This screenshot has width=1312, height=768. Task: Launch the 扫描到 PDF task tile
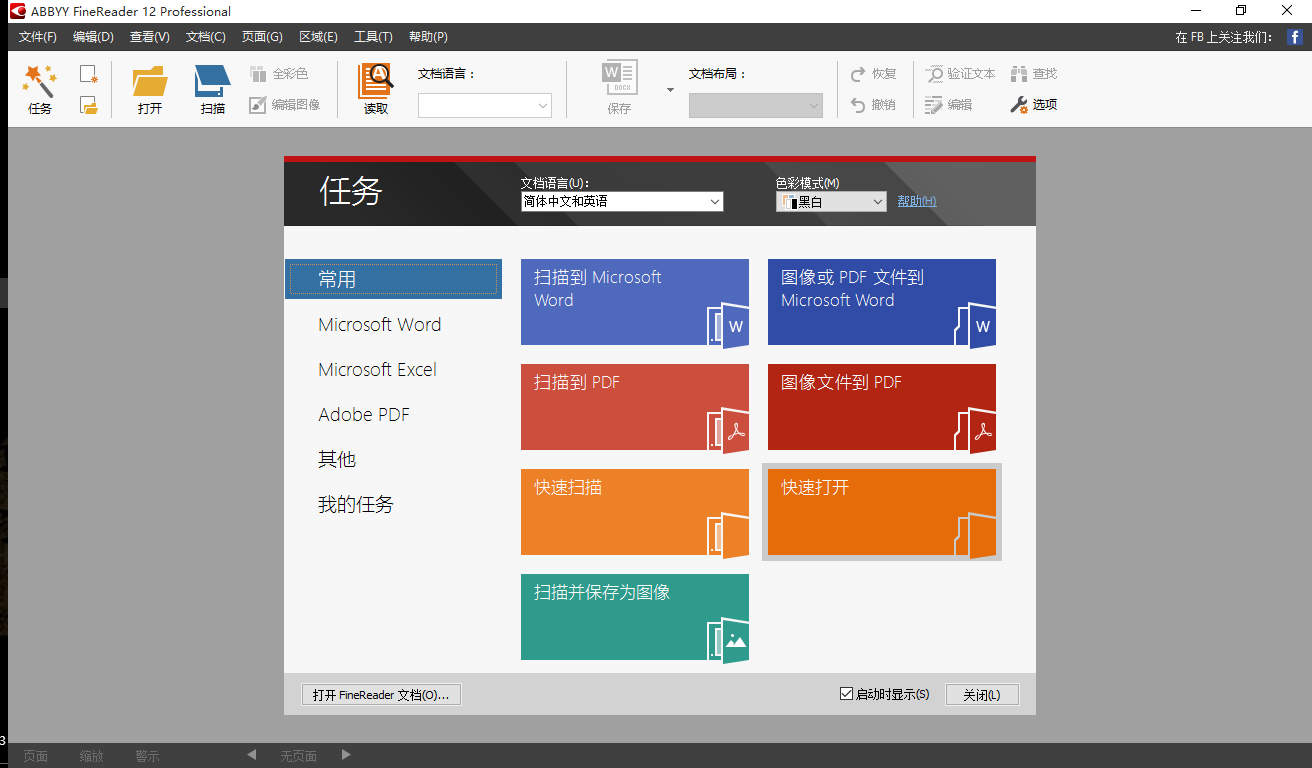(x=634, y=407)
